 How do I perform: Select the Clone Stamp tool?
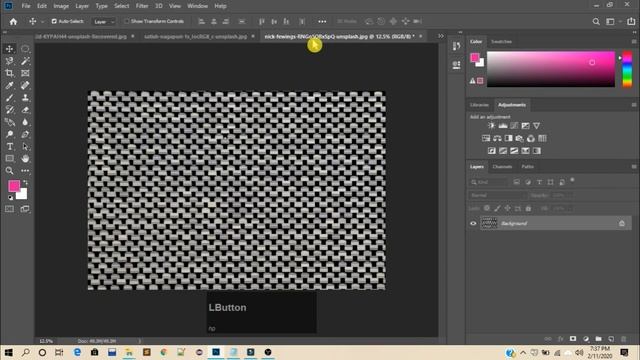[x=25, y=98]
